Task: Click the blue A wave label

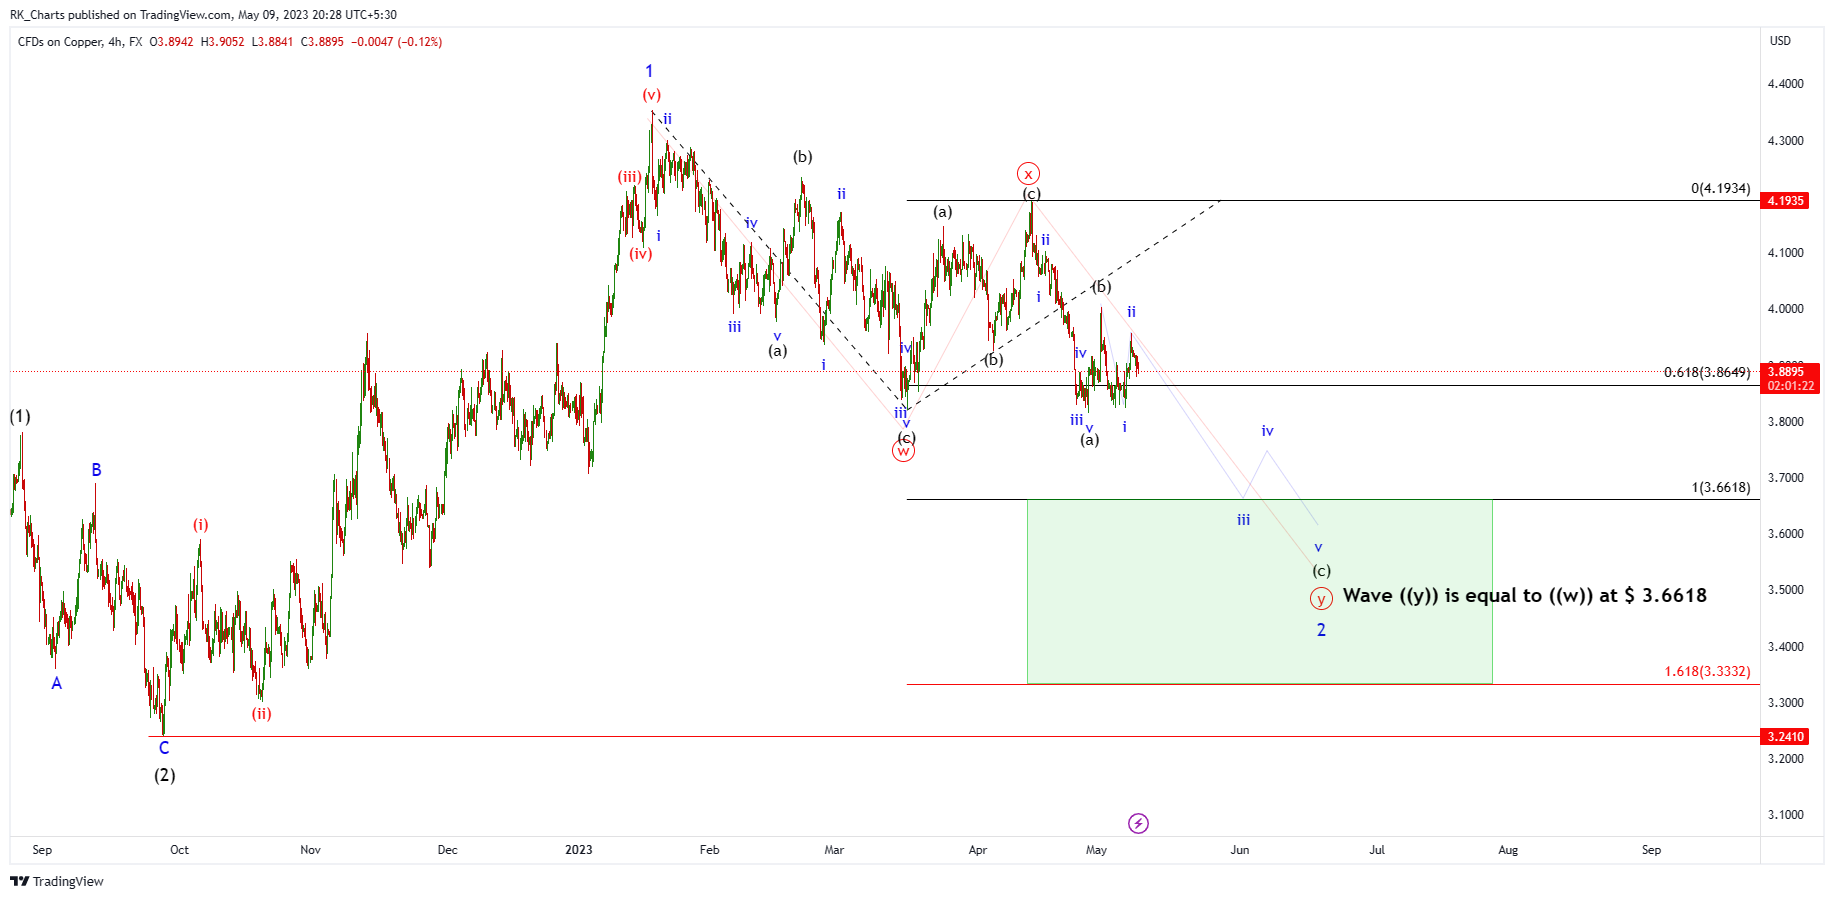Action: tap(57, 683)
